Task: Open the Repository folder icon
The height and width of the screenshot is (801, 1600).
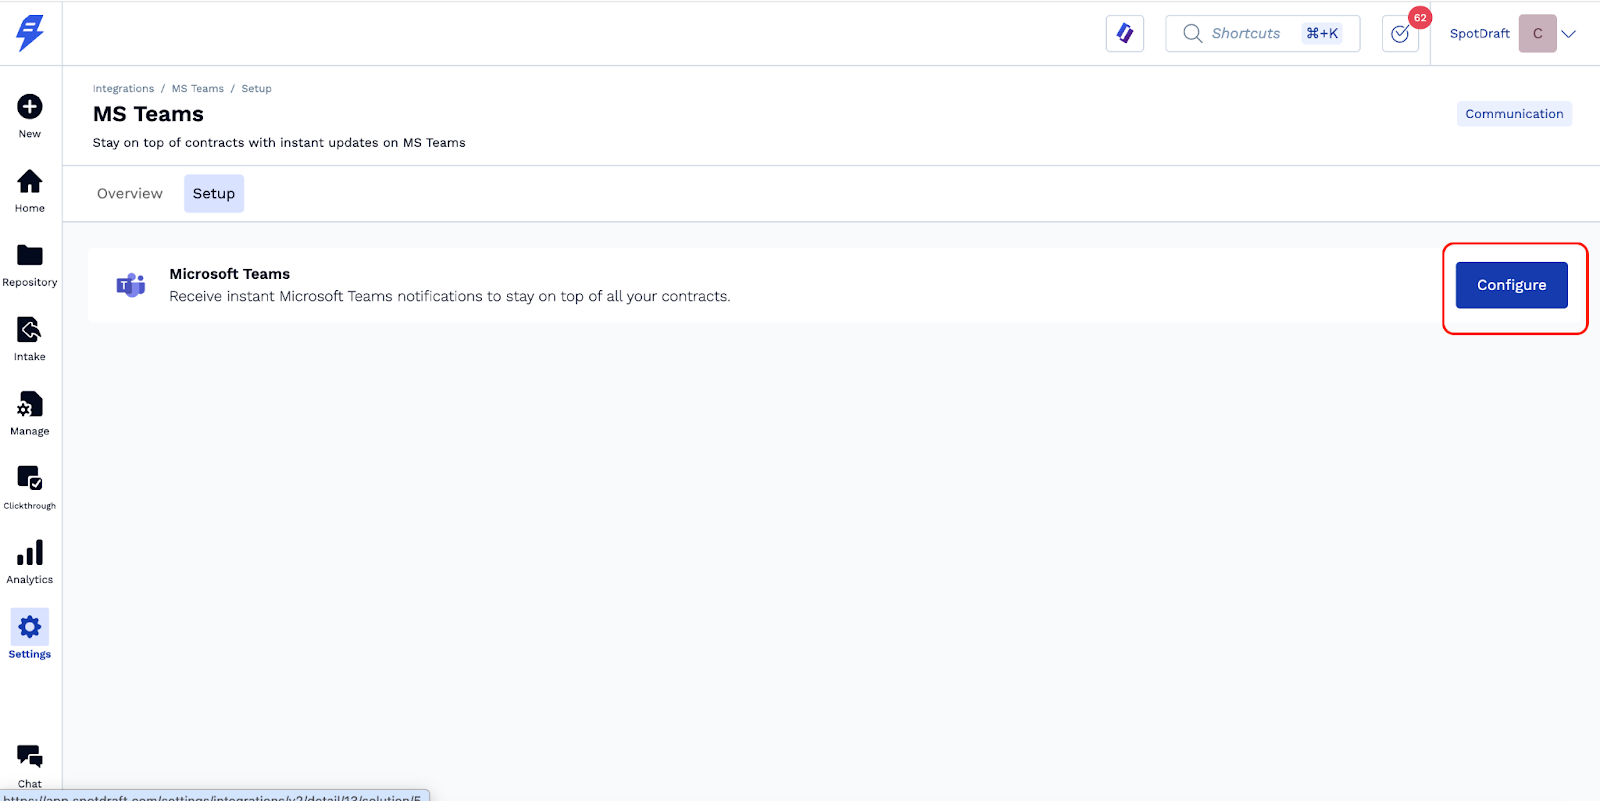Action: click(30, 256)
